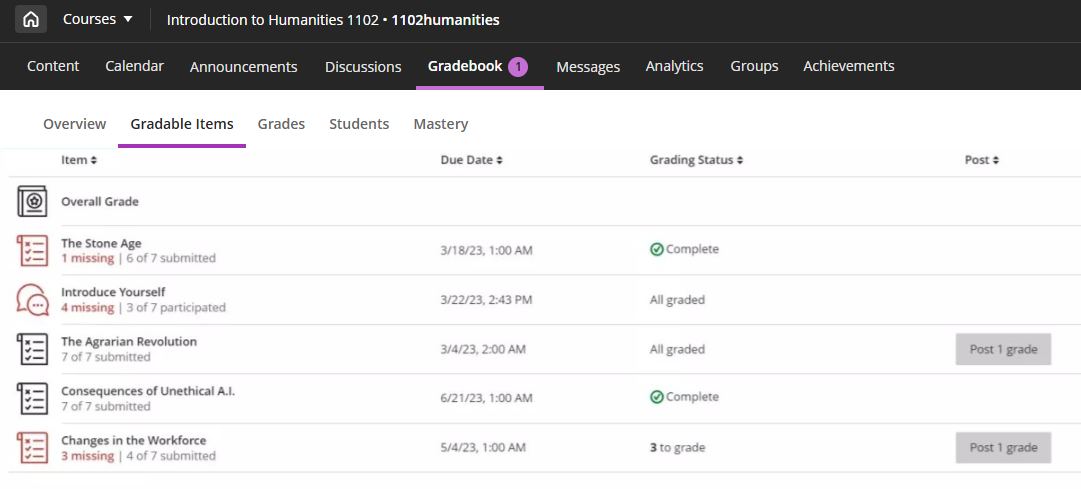1081x489 pixels.
Task: Click the Gradebook notification badge
Action: click(x=518, y=67)
